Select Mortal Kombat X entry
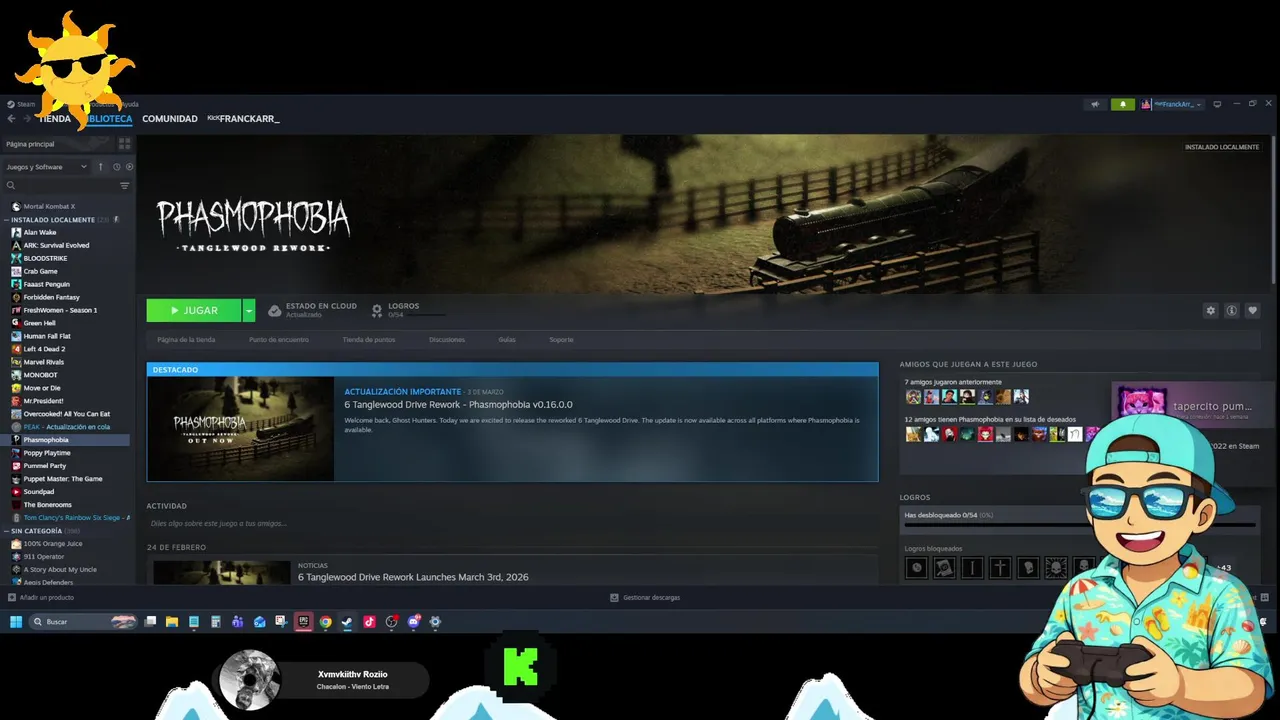Screen dimensions: 1280x720 [49, 206]
